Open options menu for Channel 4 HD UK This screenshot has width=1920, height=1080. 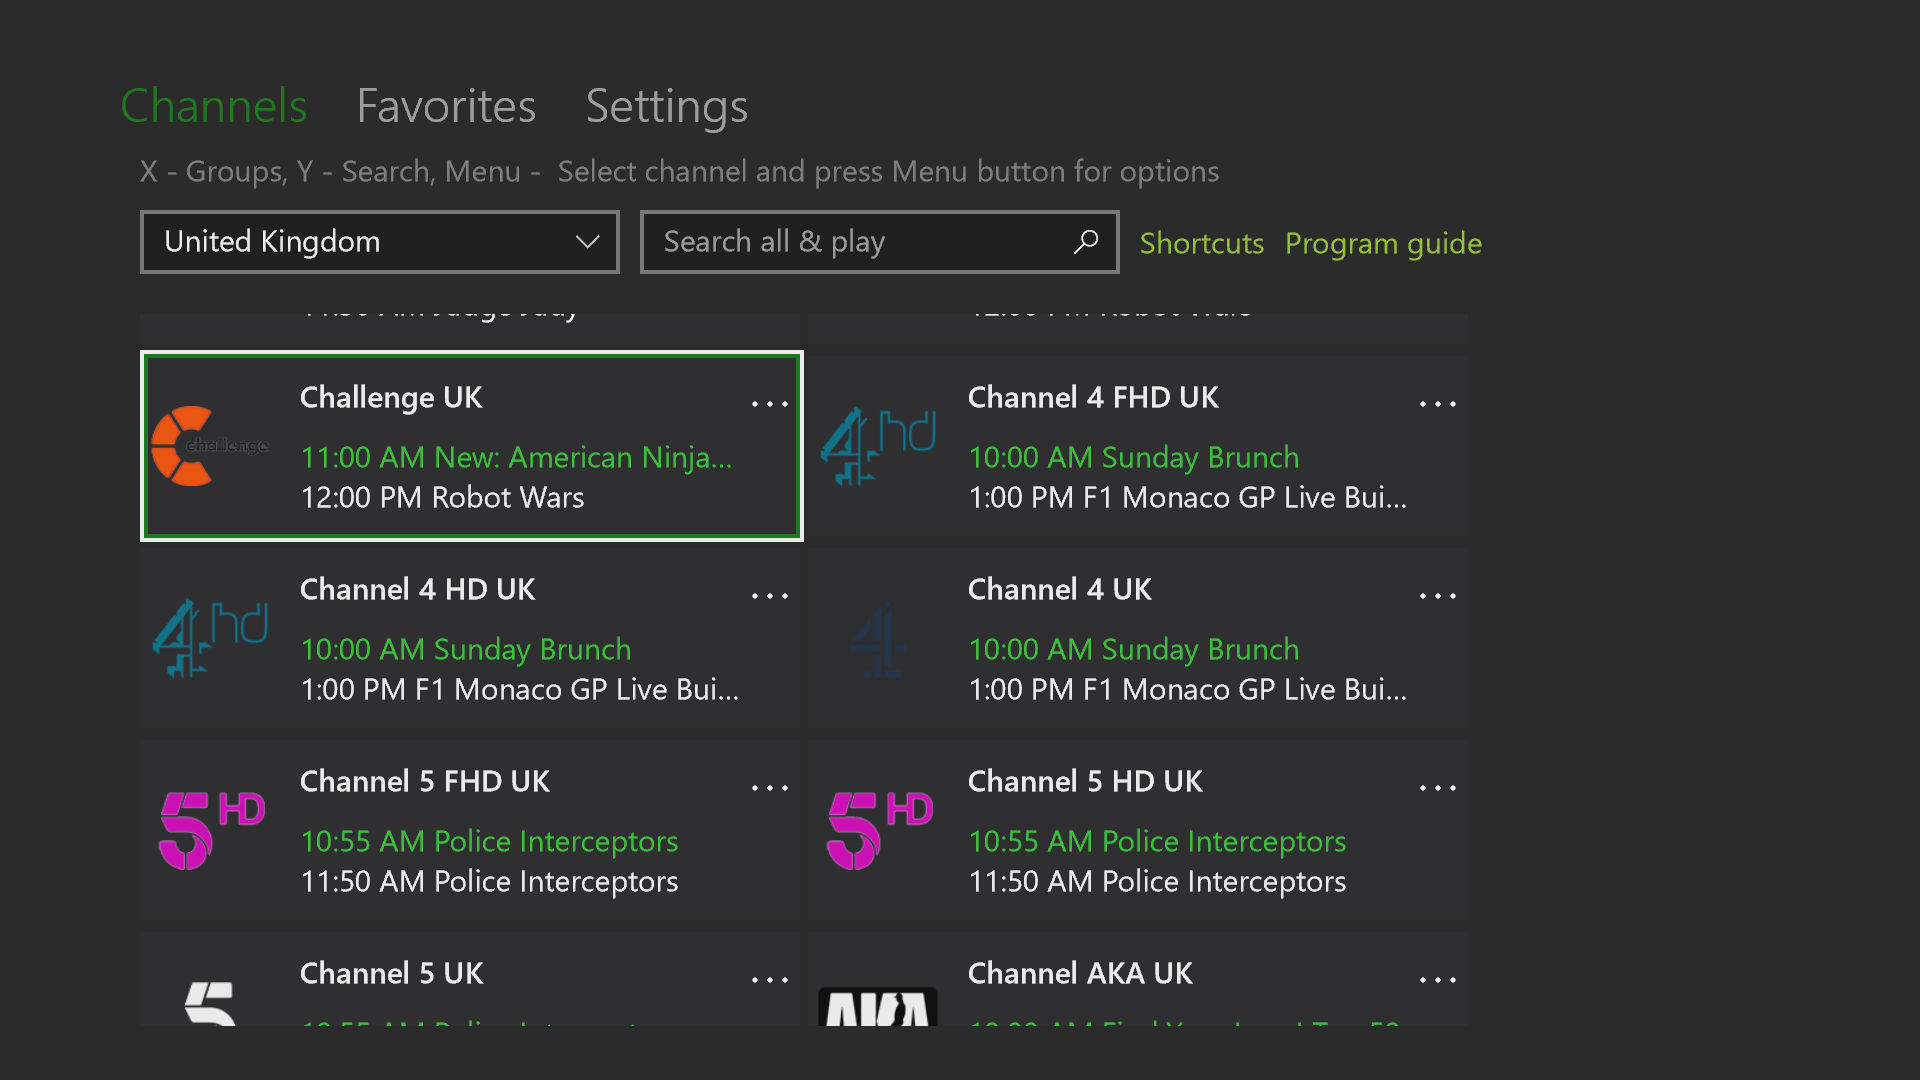pos(770,595)
